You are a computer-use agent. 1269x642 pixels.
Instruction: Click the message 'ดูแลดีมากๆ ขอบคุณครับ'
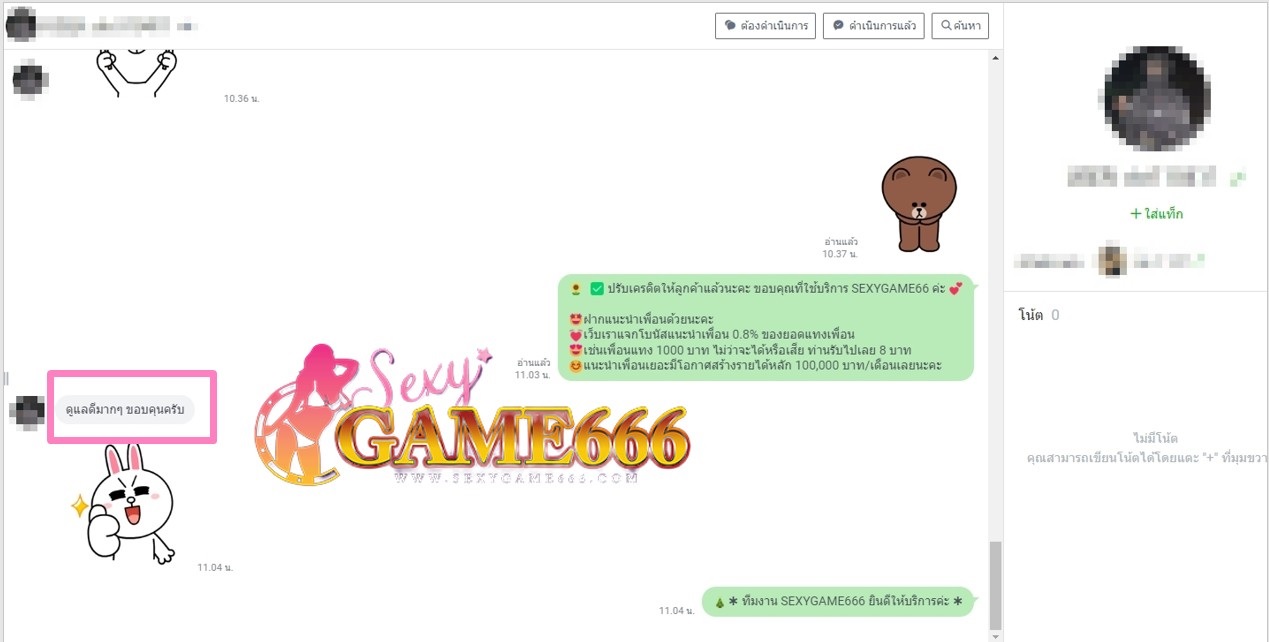click(x=125, y=410)
